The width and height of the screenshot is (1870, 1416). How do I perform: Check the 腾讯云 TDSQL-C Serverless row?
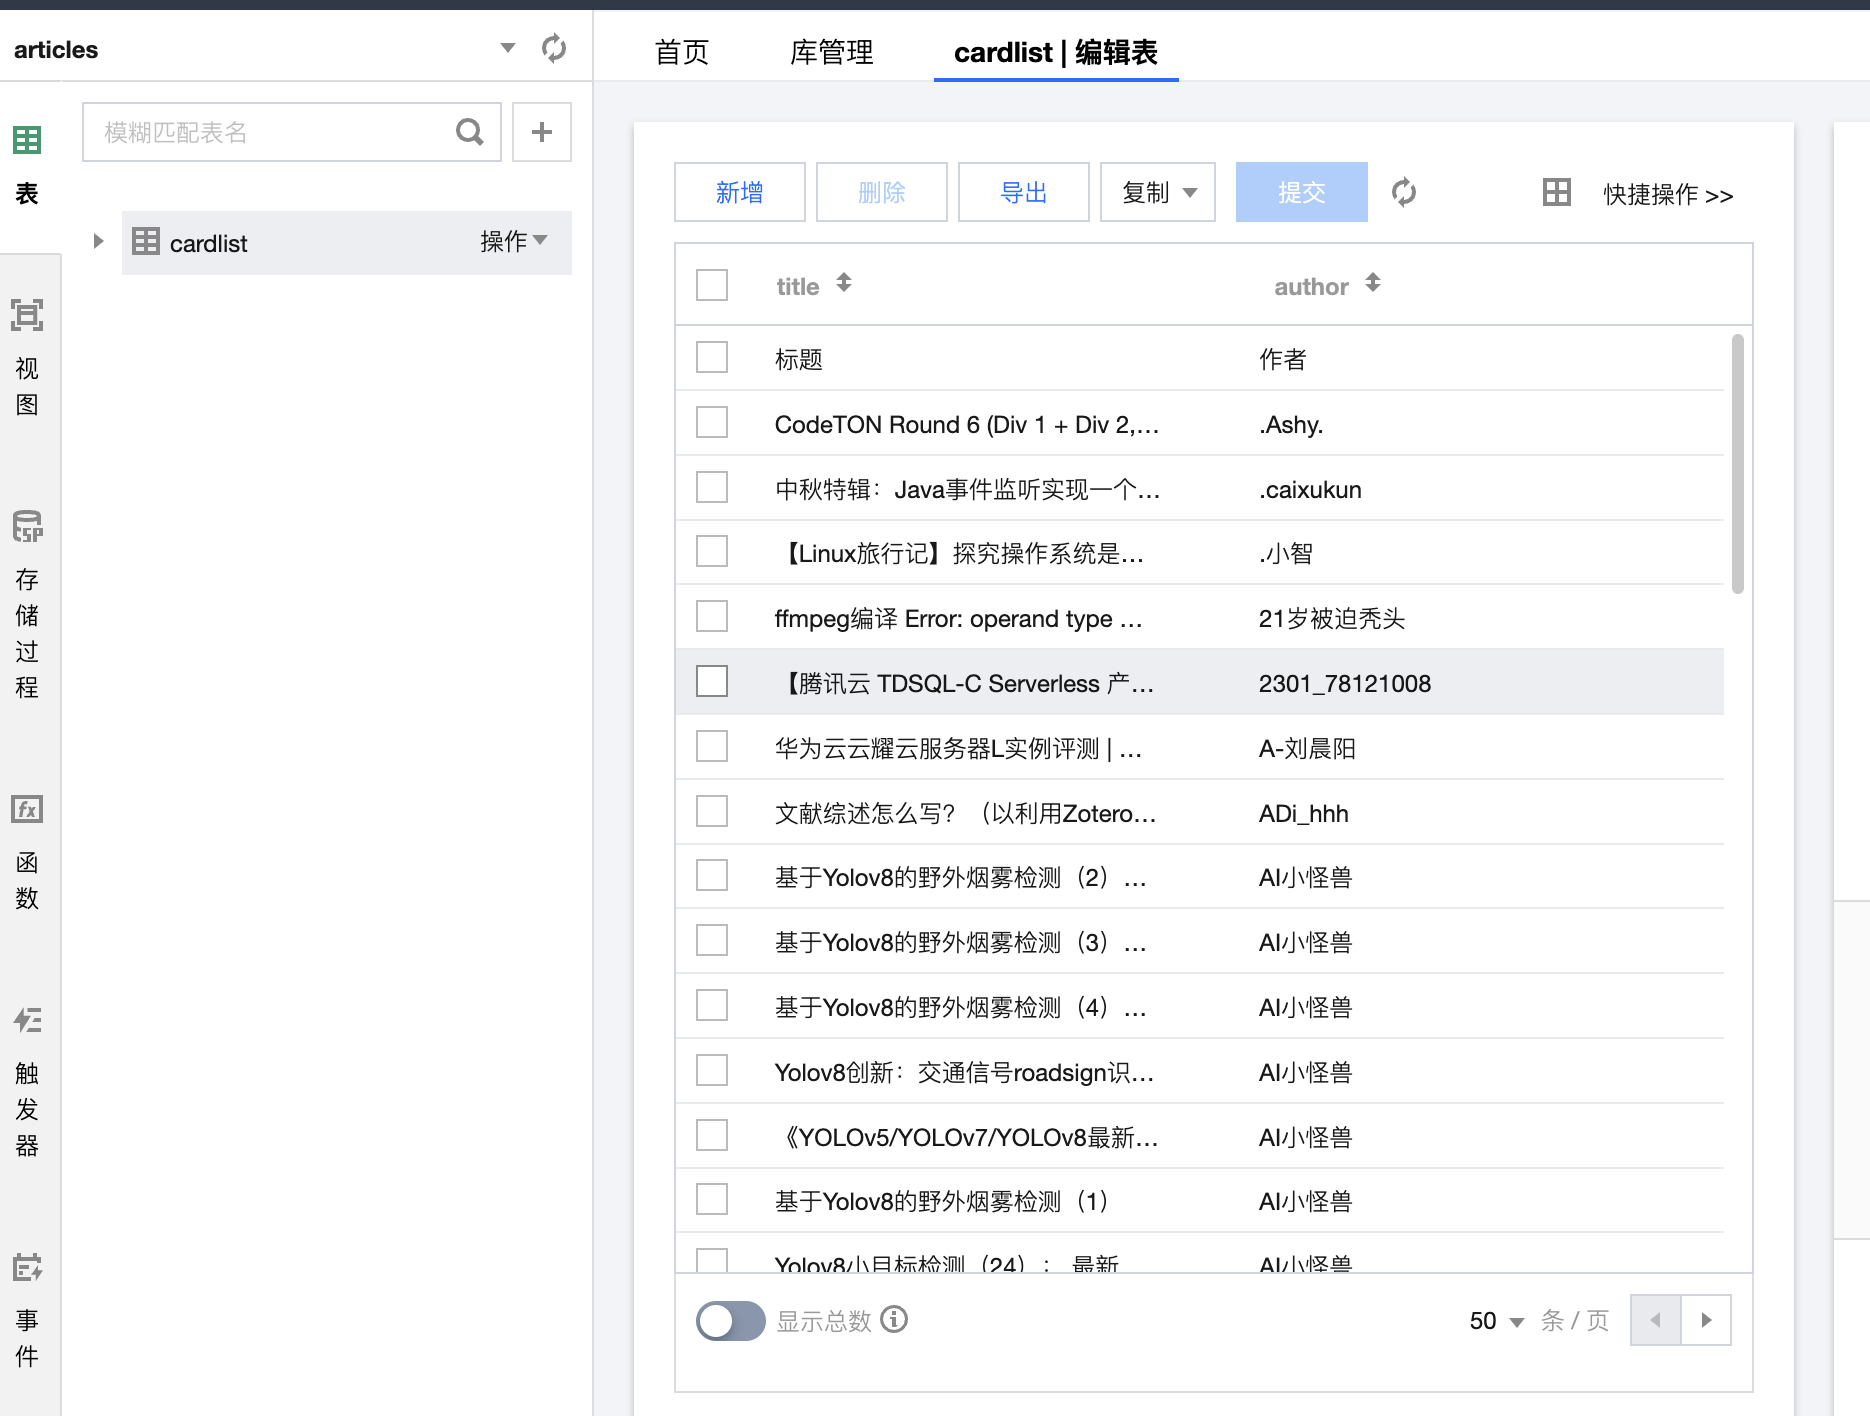pos(712,681)
